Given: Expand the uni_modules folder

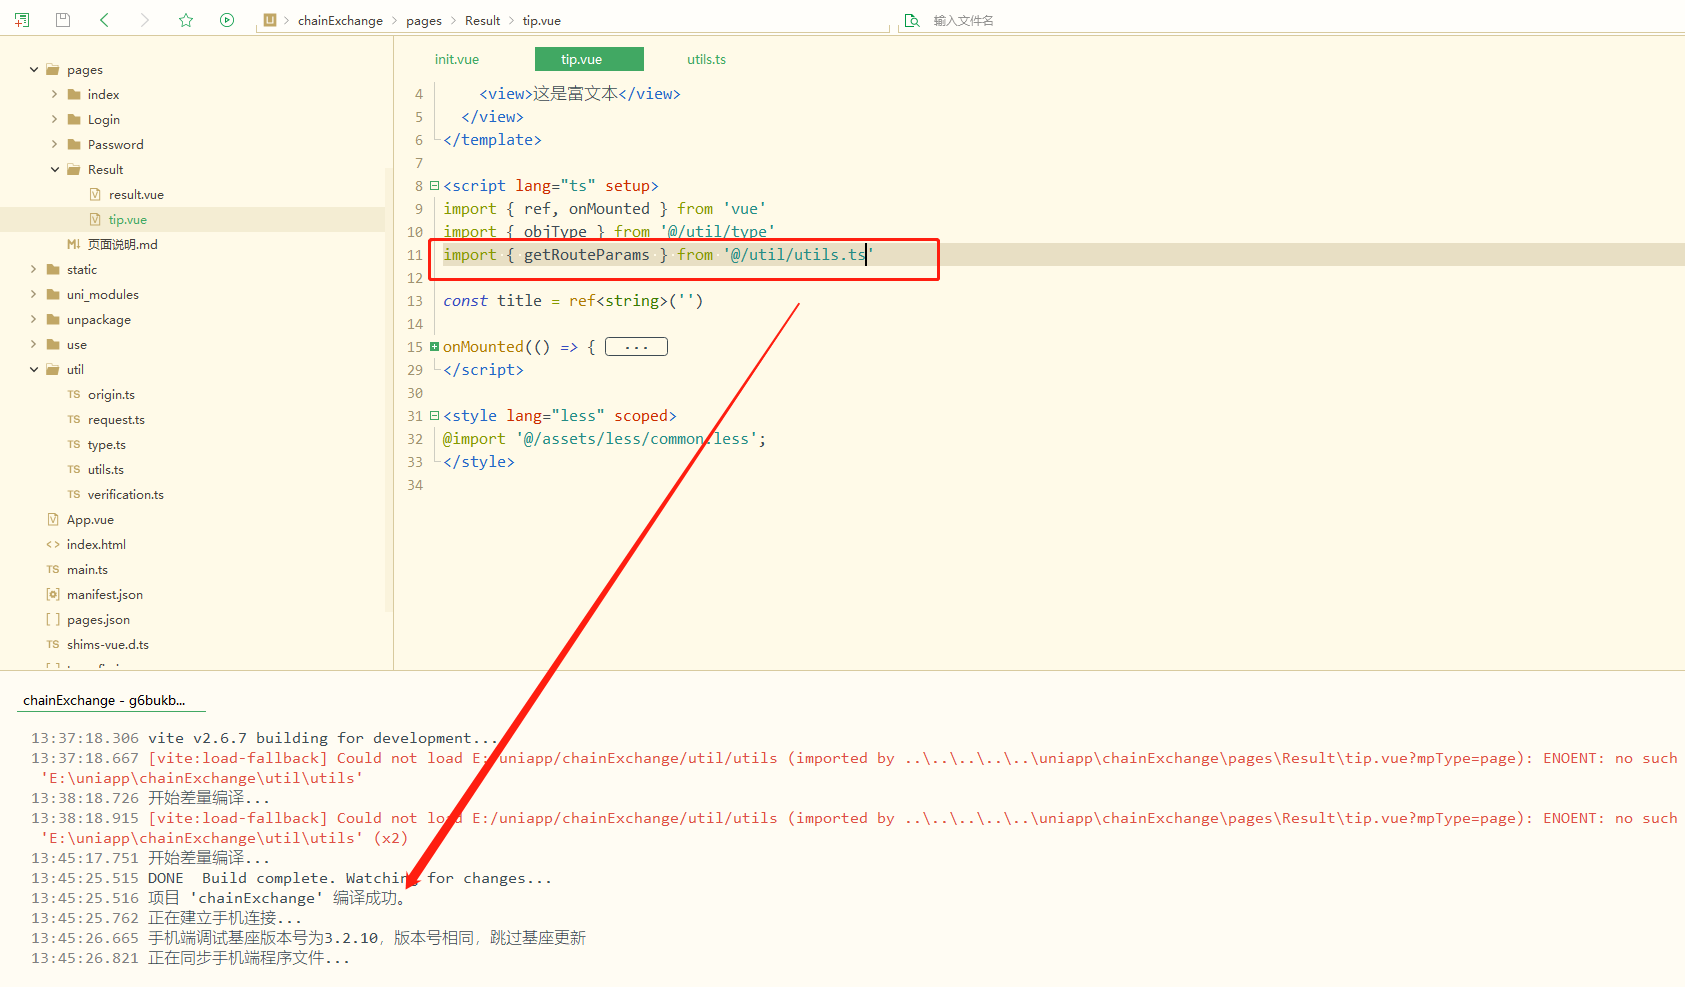Looking at the screenshot, I should point(34,294).
